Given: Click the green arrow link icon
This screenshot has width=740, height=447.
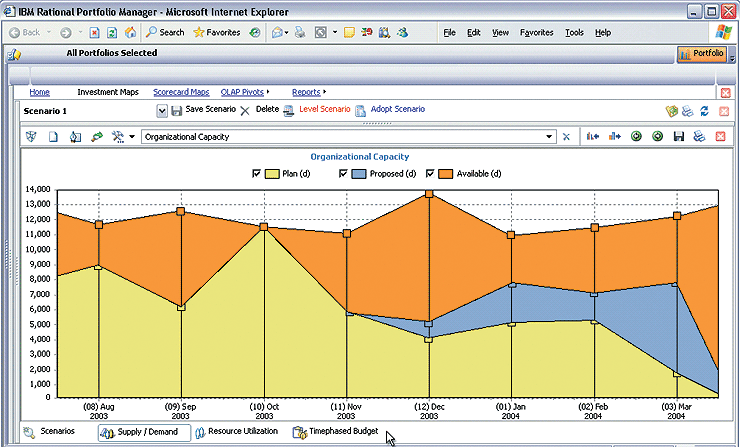Looking at the screenshot, I should pos(97,137).
